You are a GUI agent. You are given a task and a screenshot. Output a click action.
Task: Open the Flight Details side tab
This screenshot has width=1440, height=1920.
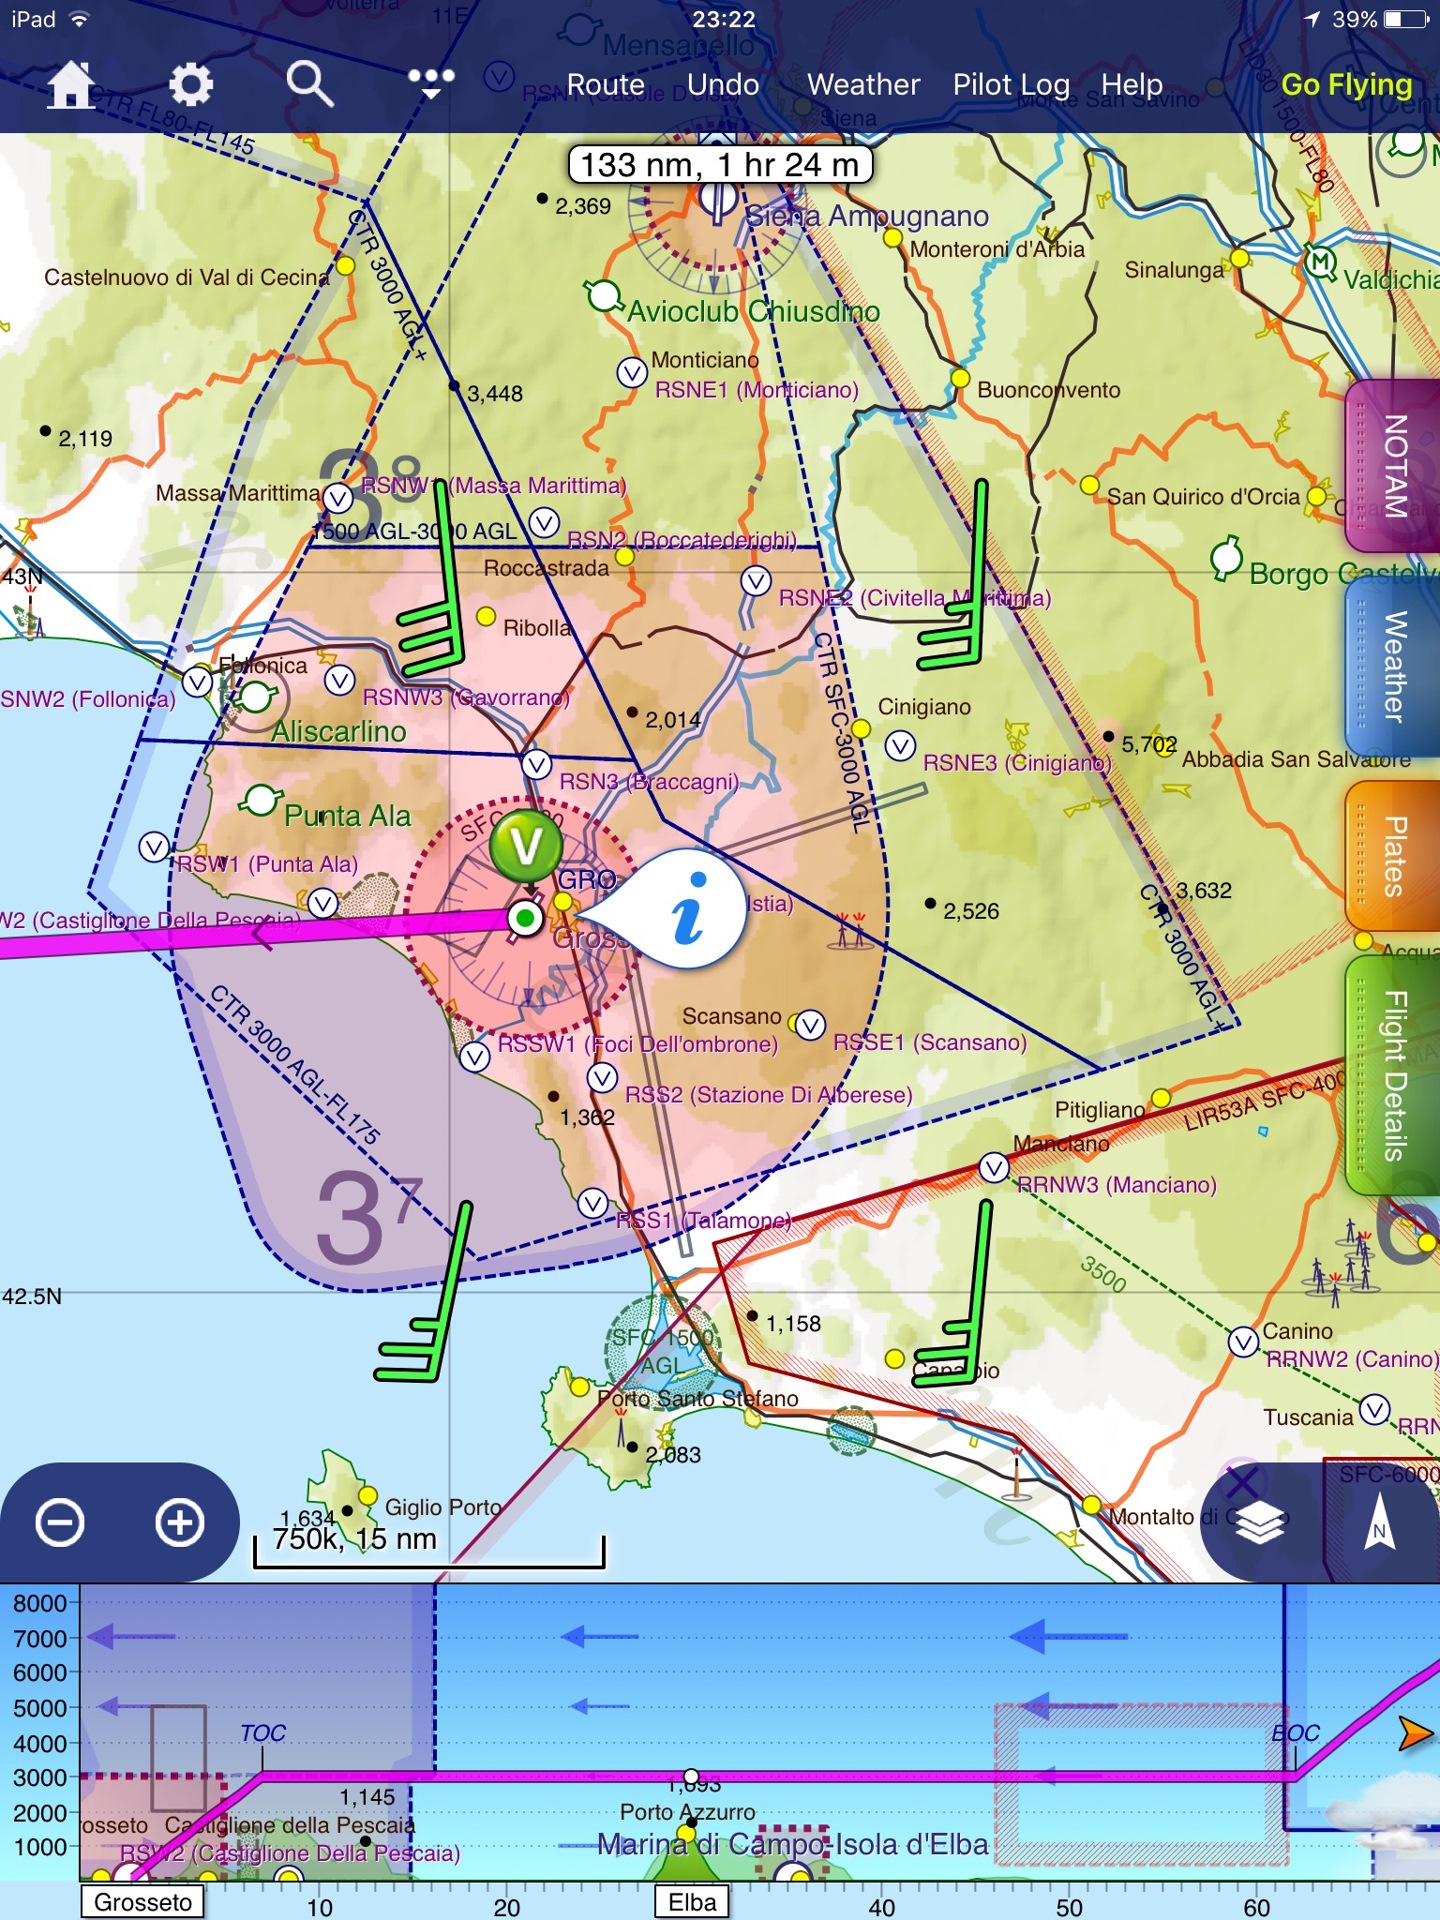1393,1075
